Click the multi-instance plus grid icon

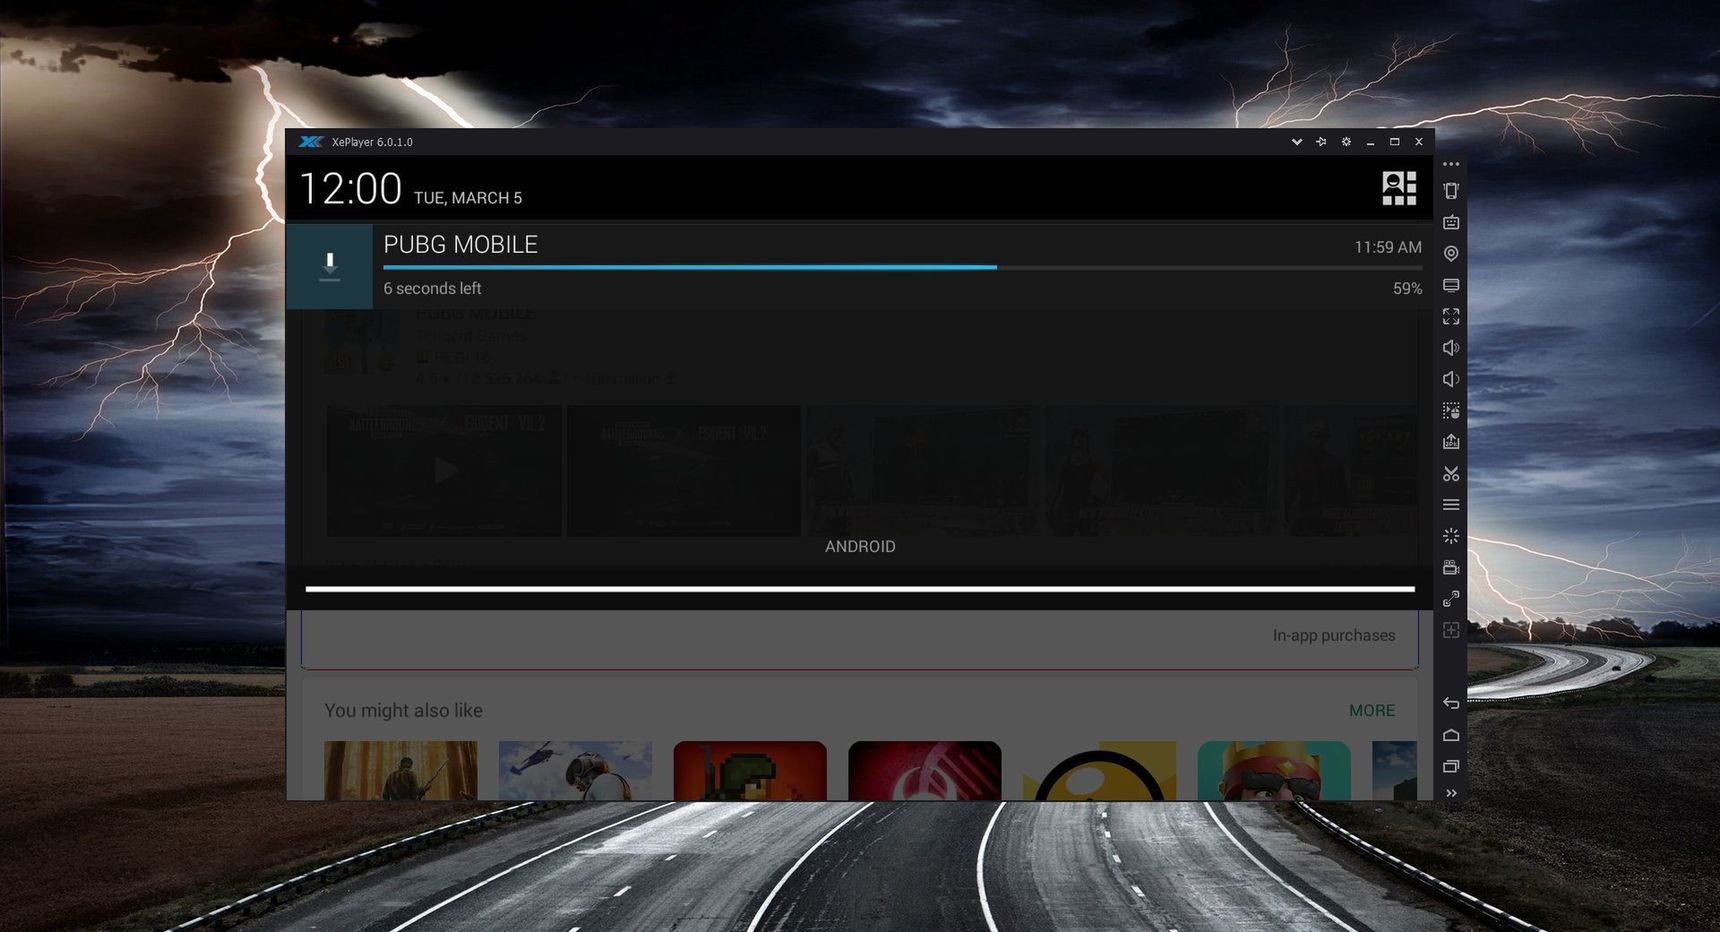pos(1451,630)
